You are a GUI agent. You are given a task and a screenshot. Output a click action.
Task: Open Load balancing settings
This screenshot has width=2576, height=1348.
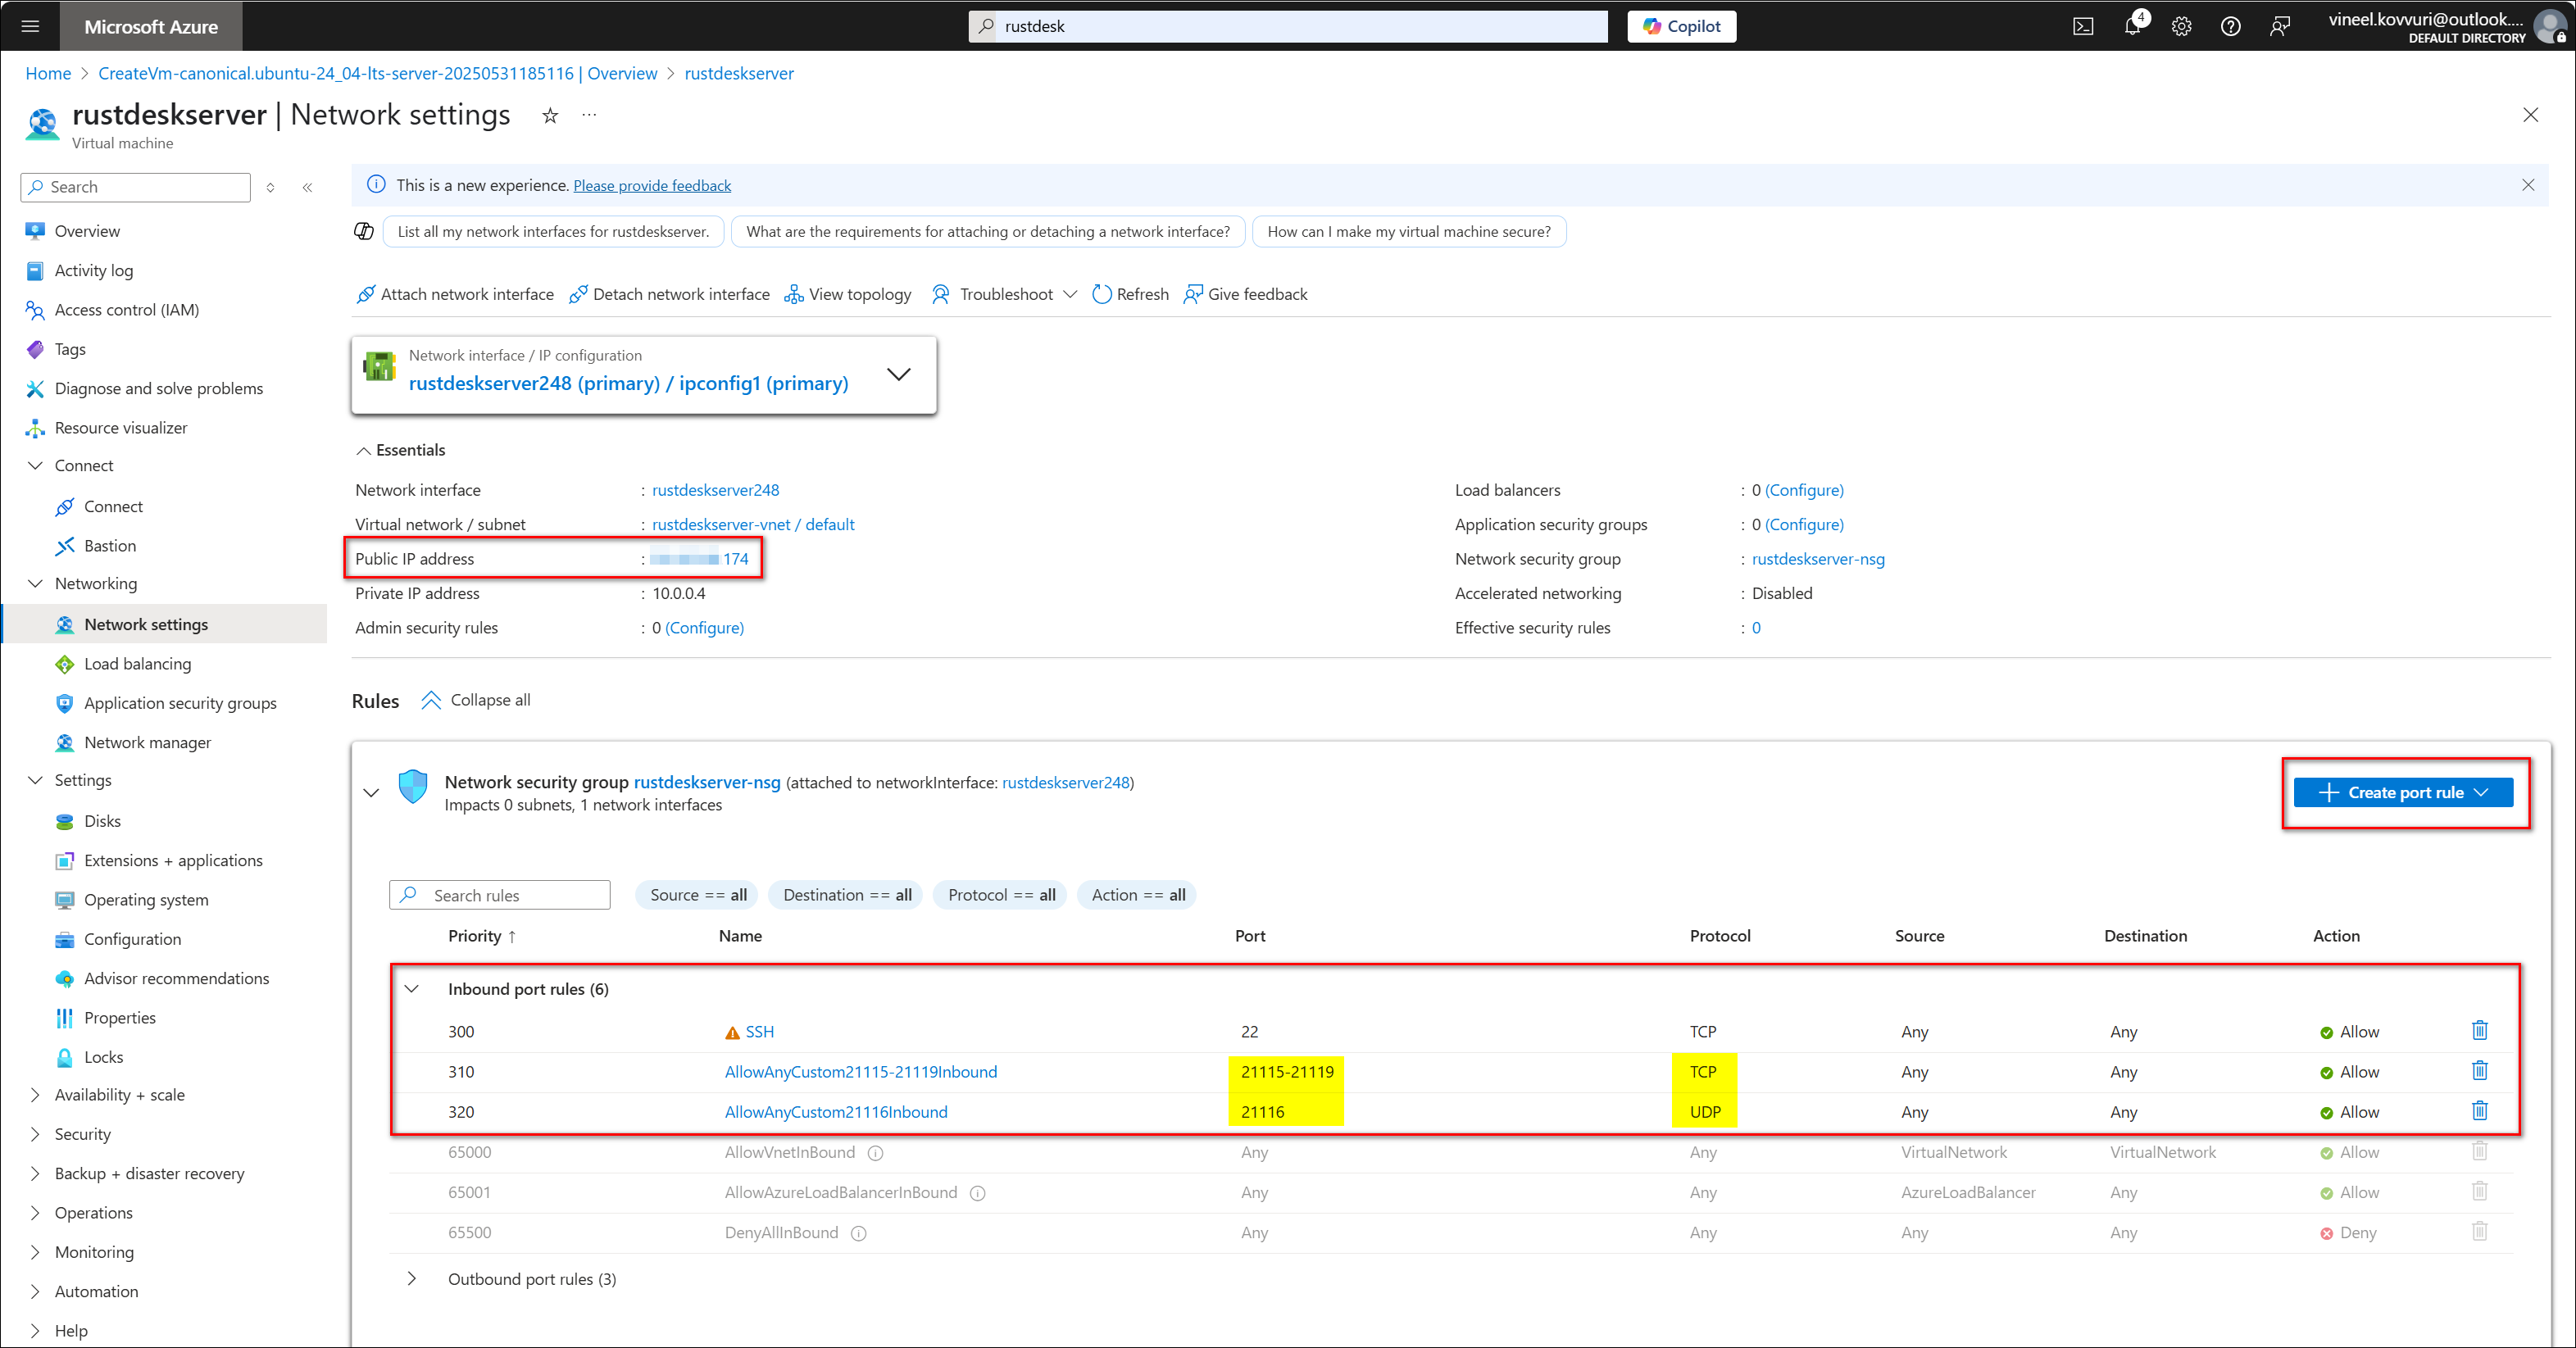[x=137, y=663]
